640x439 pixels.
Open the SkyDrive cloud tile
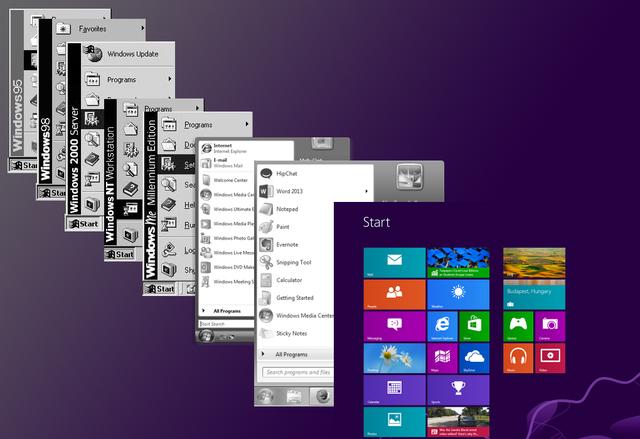point(474,357)
